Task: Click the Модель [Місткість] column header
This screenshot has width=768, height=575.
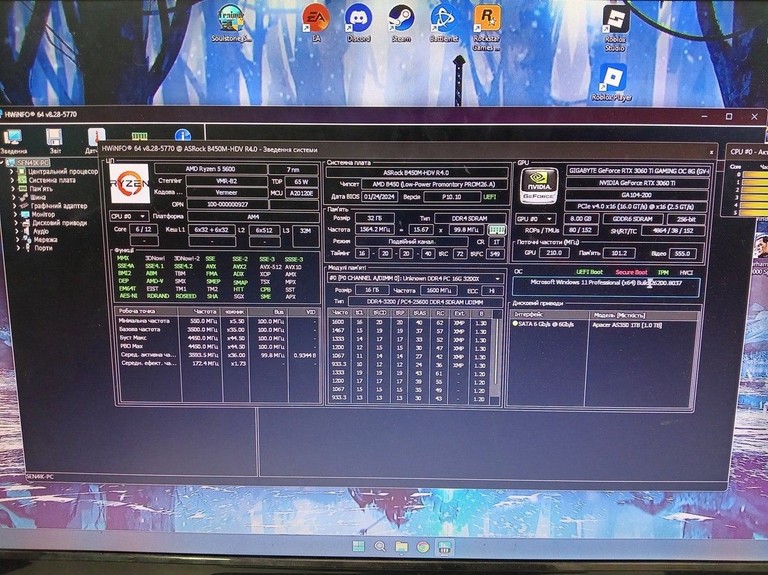Action: click(x=642, y=315)
